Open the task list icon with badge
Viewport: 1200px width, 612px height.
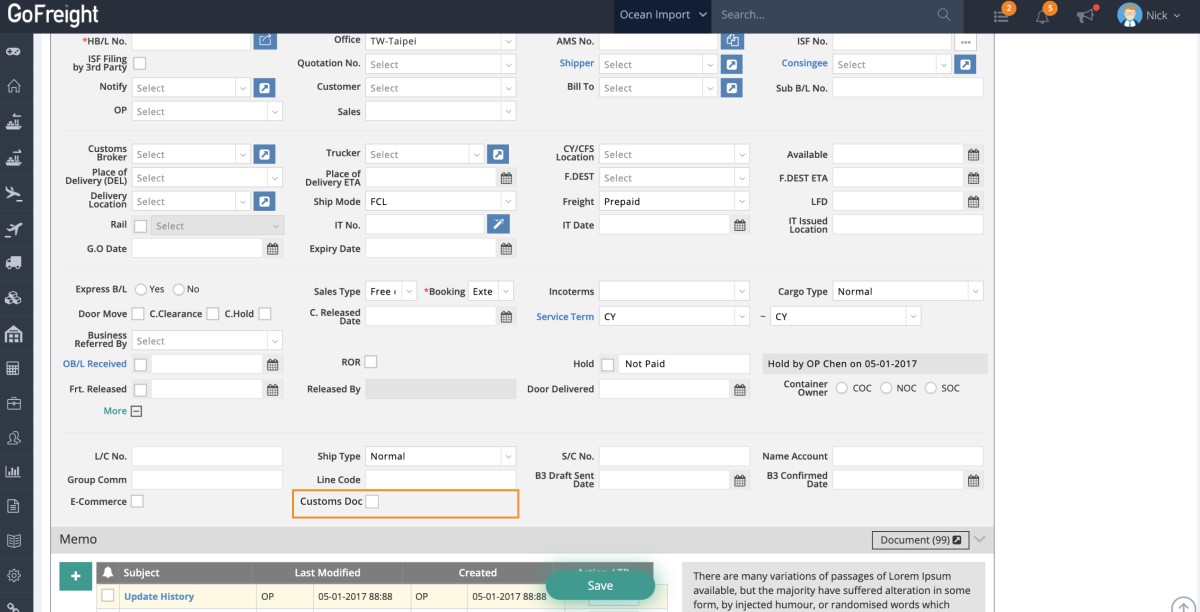1001,16
